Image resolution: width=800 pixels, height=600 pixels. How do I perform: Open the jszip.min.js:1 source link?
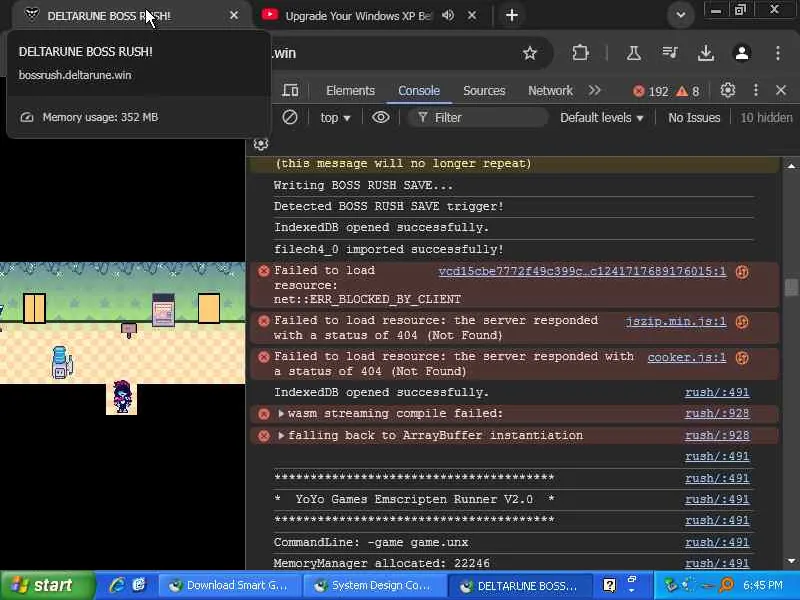[676, 321]
